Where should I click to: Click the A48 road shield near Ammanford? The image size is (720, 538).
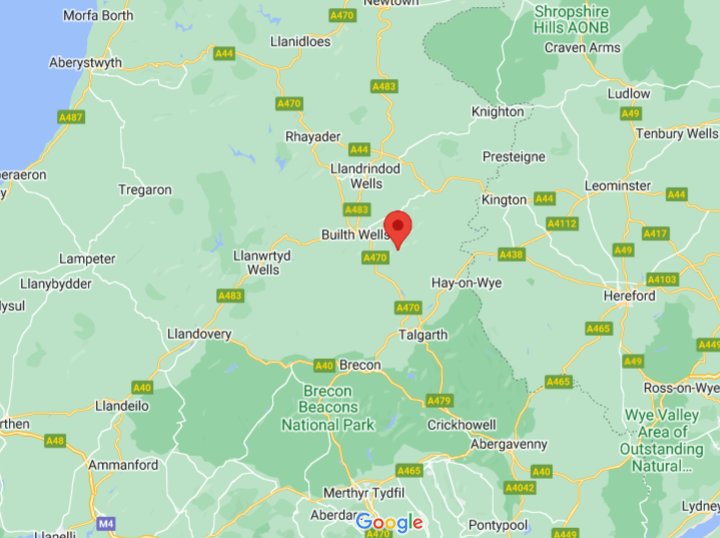pos(56,441)
